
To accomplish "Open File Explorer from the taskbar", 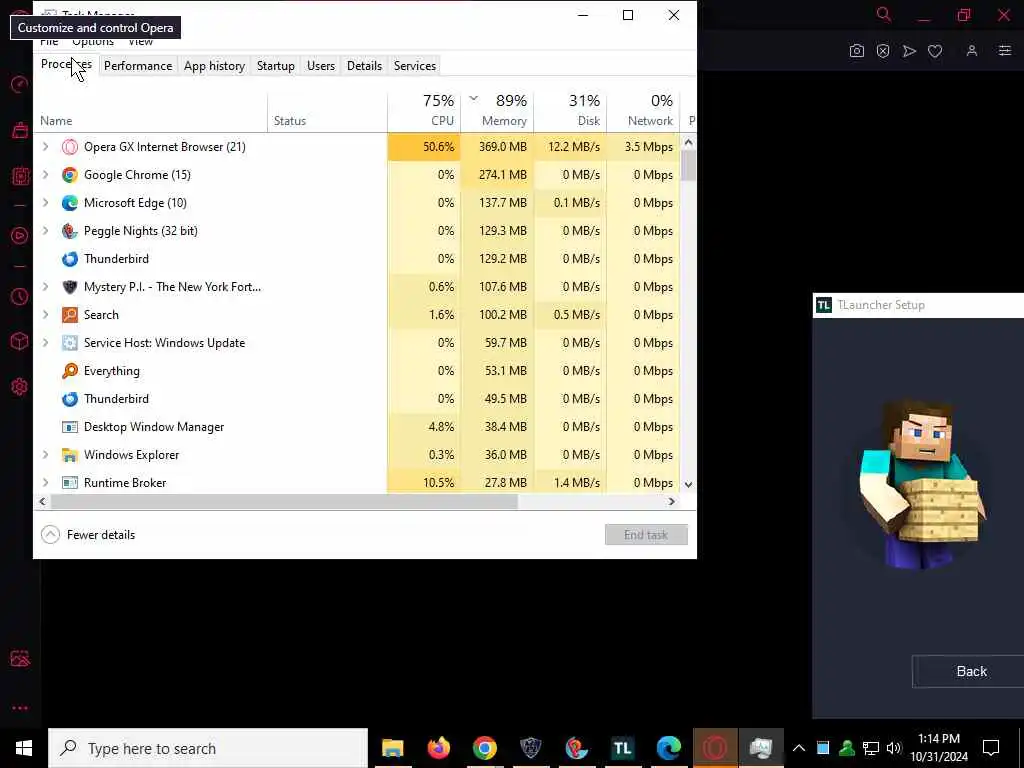I will [392, 748].
